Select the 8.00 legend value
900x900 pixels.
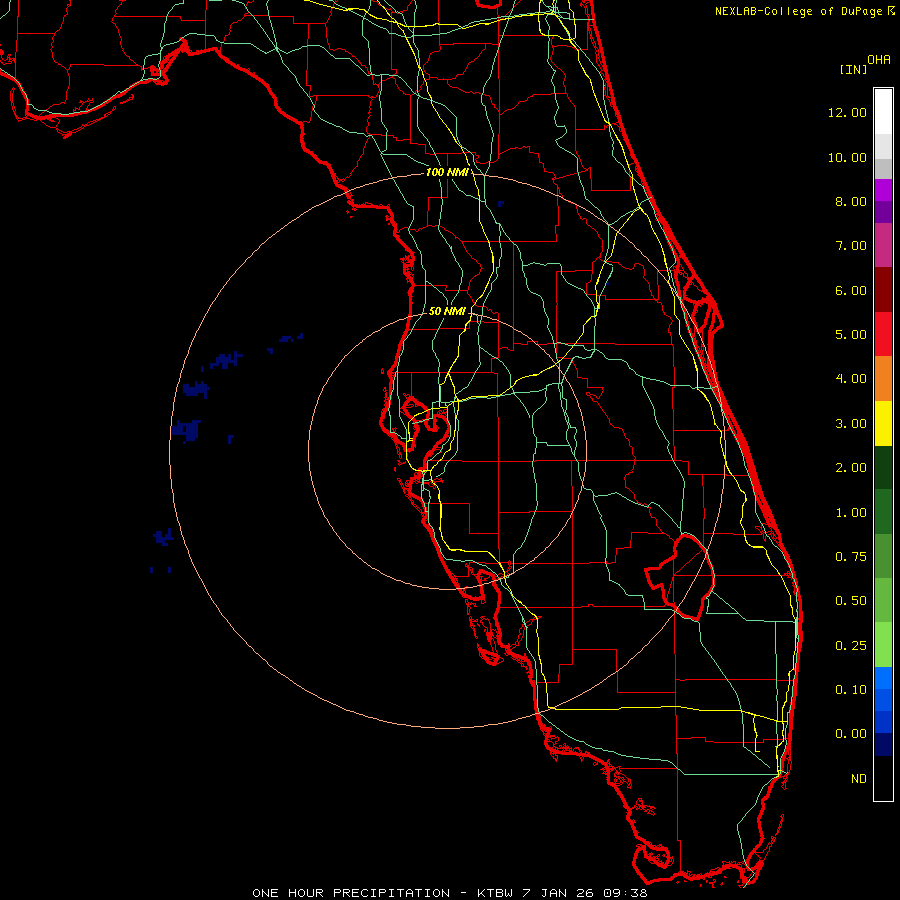pyautogui.click(x=851, y=201)
